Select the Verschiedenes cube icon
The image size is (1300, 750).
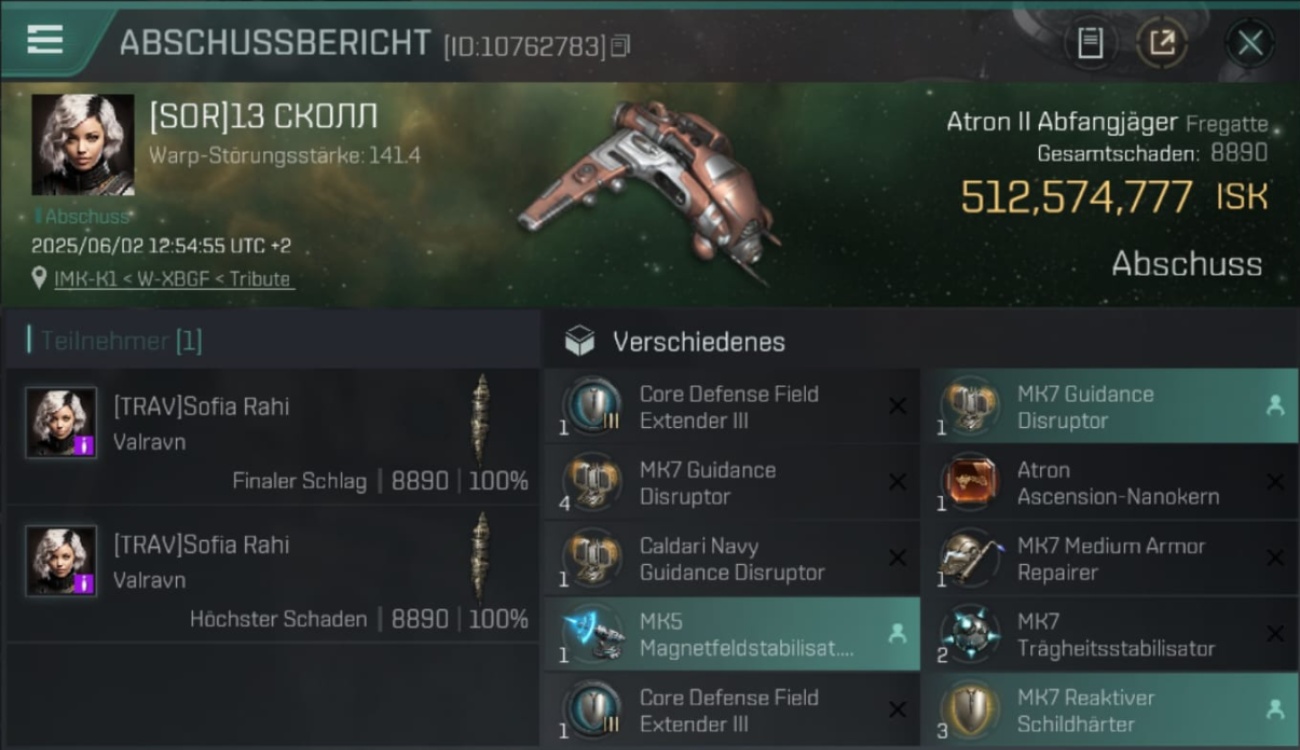[x=579, y=342]
